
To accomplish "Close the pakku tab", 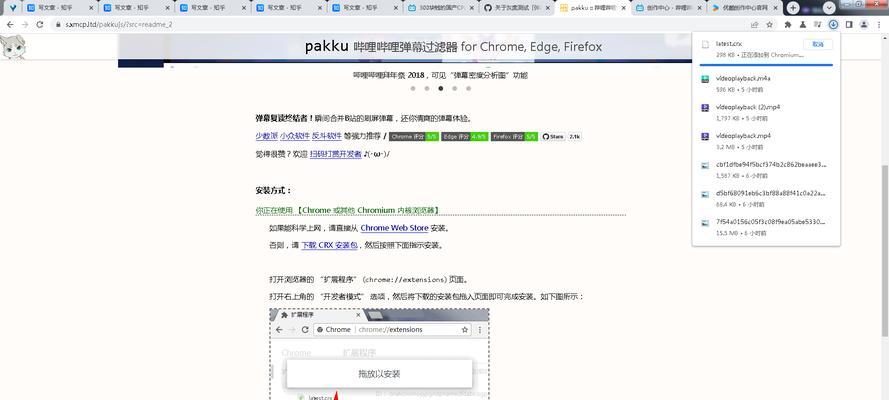I will click(624, 8).
